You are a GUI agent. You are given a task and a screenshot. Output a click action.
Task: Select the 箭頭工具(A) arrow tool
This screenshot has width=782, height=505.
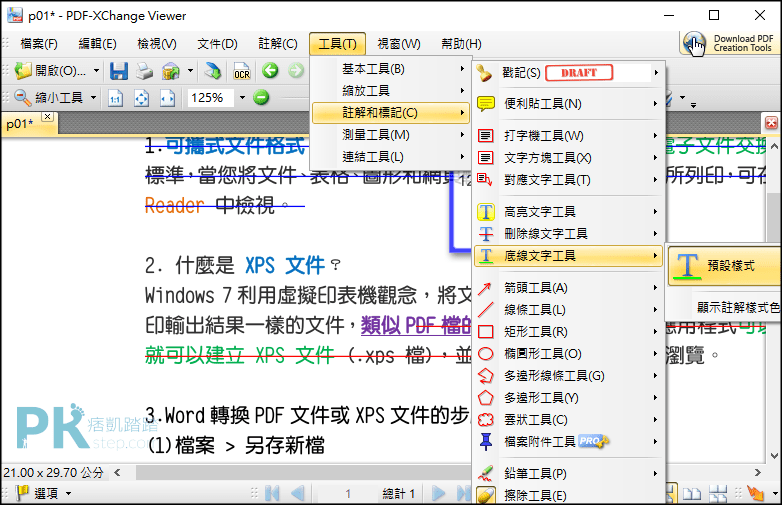click(x=569, y=288)
